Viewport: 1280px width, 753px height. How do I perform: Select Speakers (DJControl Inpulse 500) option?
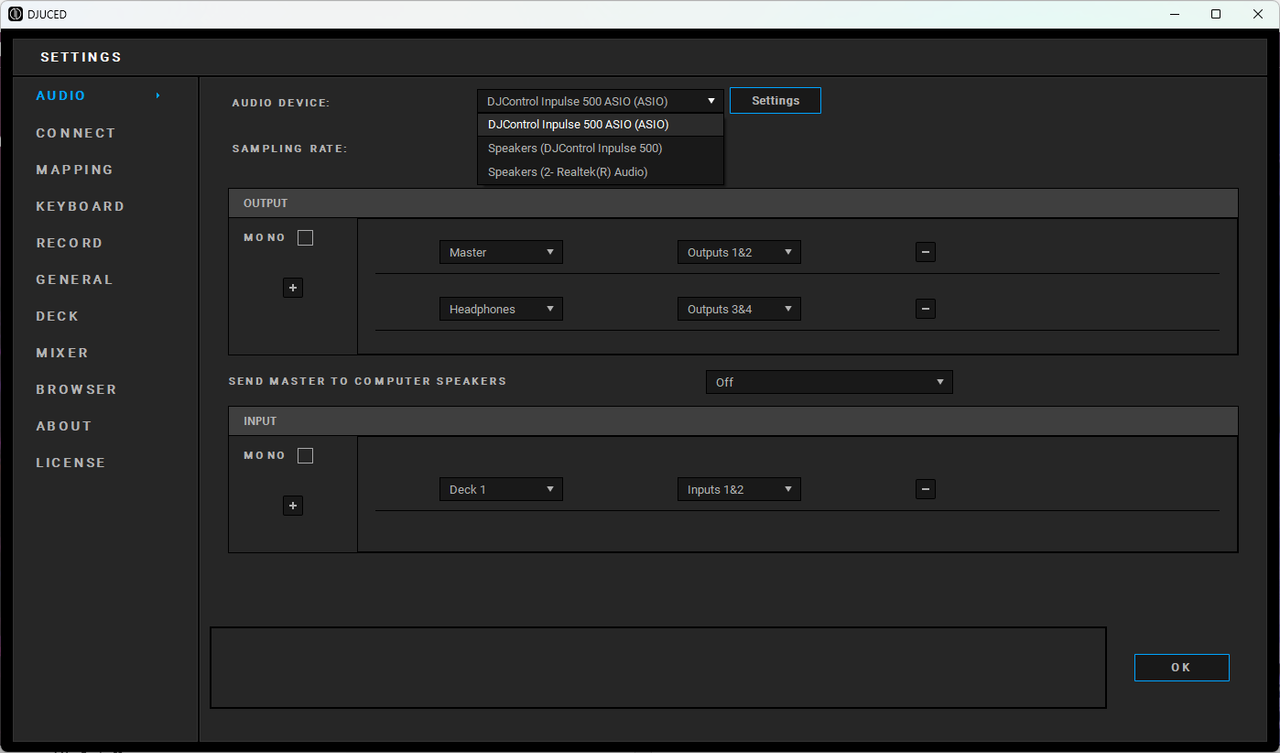click(600, 148)
